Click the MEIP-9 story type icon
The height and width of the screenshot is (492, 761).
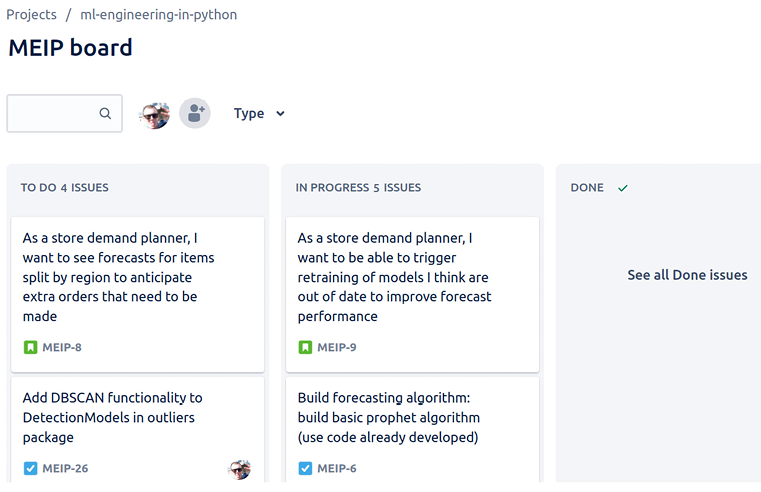pyautogui.click(x=305, y=348)
